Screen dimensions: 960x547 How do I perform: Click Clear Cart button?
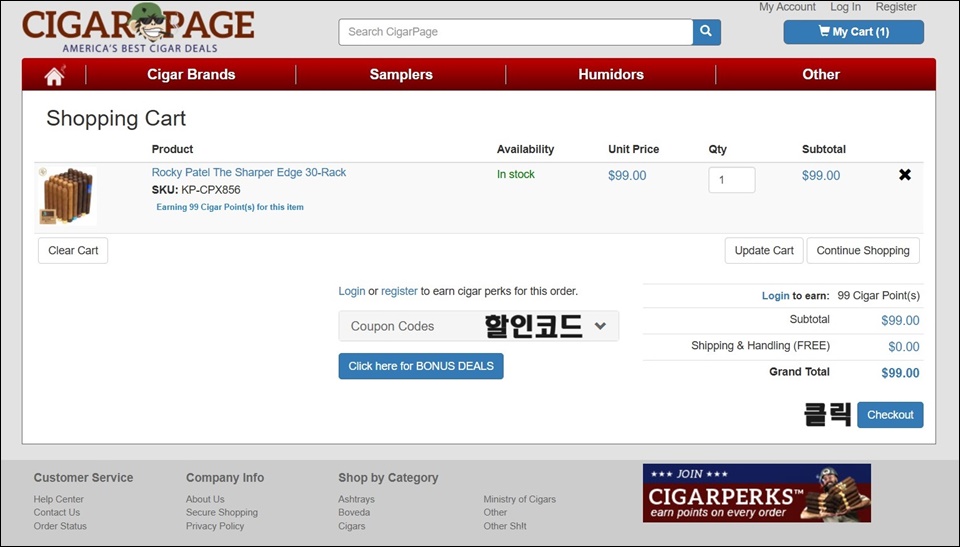(x=73, y=251)
